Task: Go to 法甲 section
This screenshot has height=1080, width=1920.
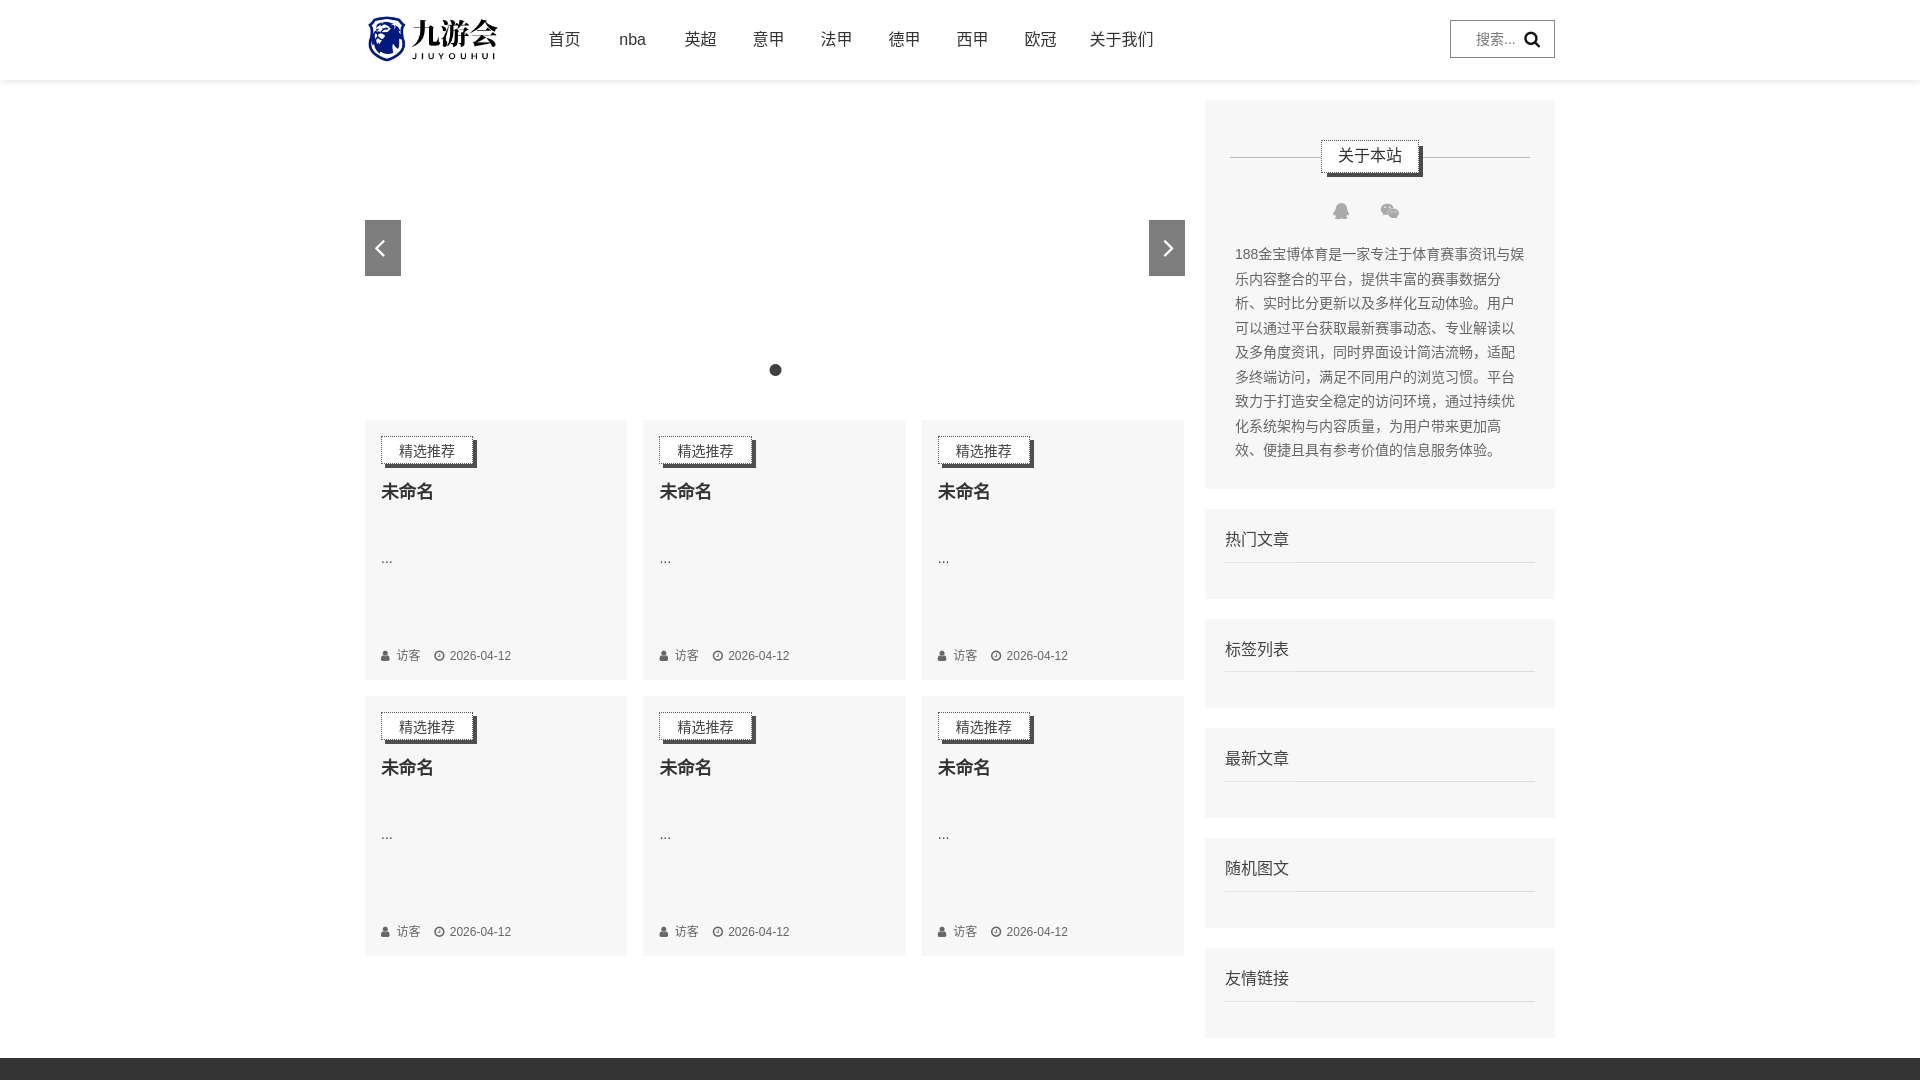Action: (x=836, y=40)
